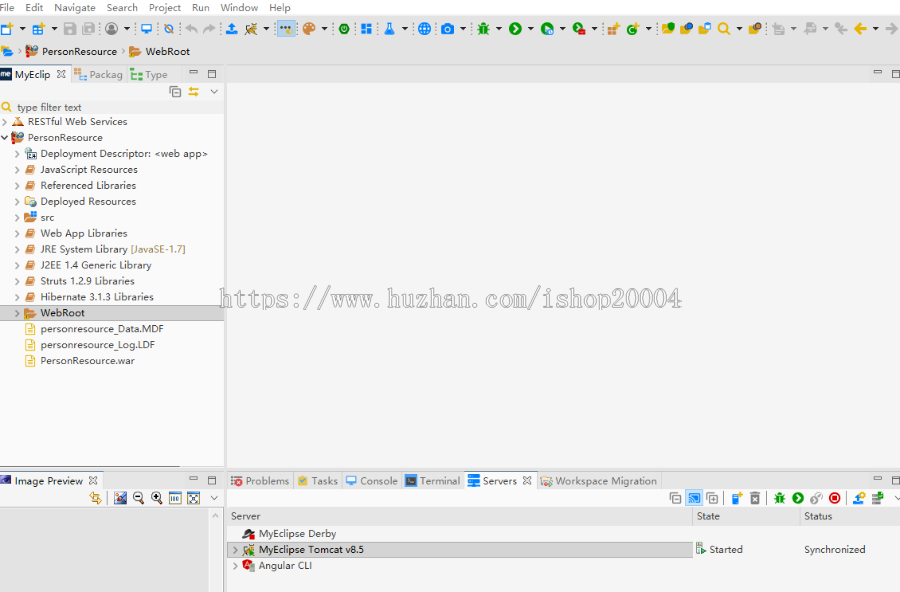Switch to the Terminal tab
This screenshot has height=592, width=900.
coord(433,481)
